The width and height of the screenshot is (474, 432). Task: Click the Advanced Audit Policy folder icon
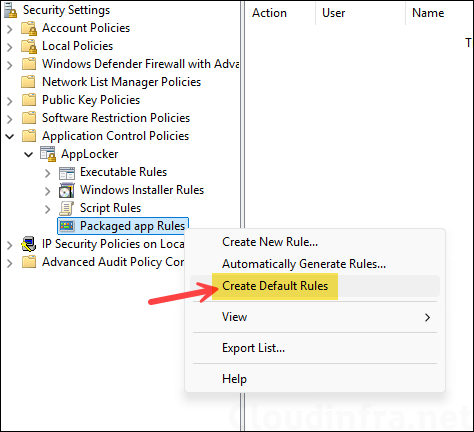[x=29, y=262]
